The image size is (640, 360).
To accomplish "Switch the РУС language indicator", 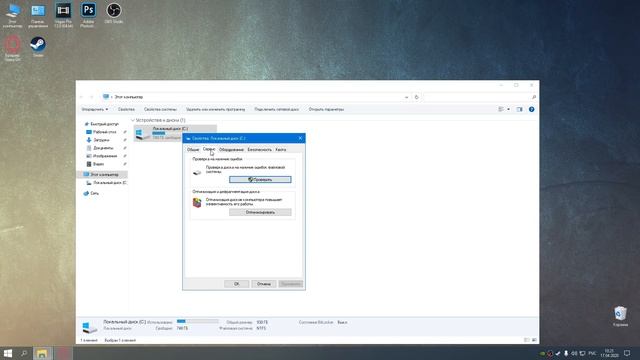I will 592,353.
